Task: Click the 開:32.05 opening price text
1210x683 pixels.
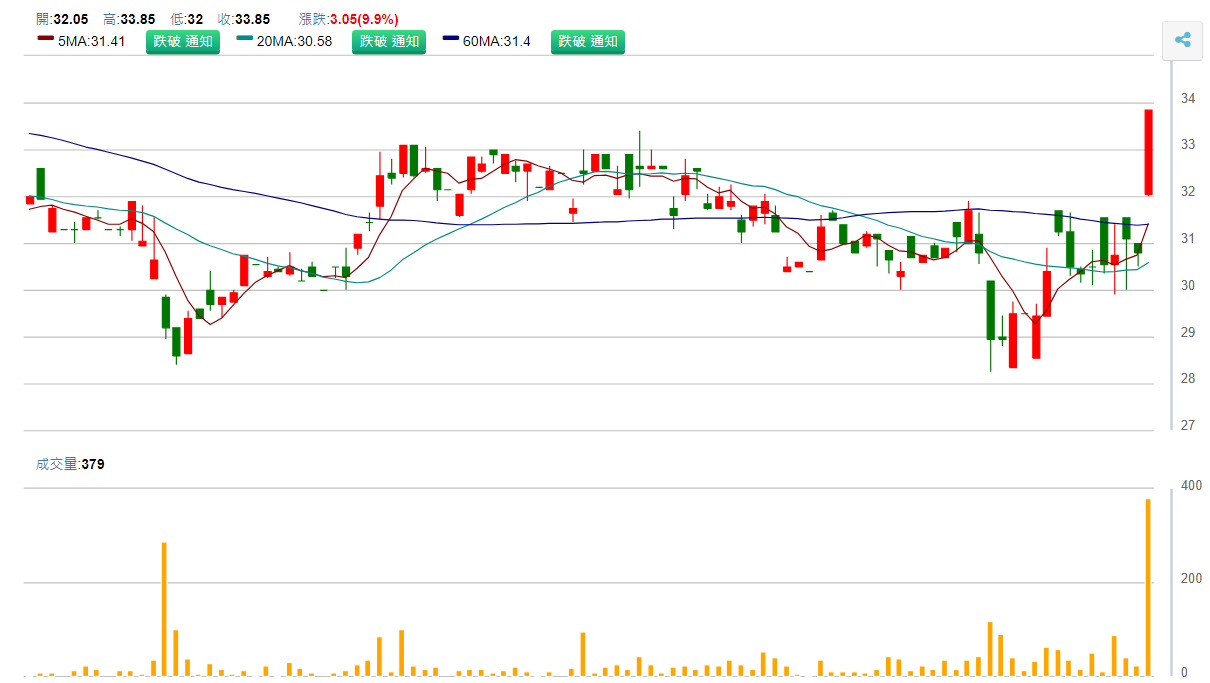Action: 62,19
